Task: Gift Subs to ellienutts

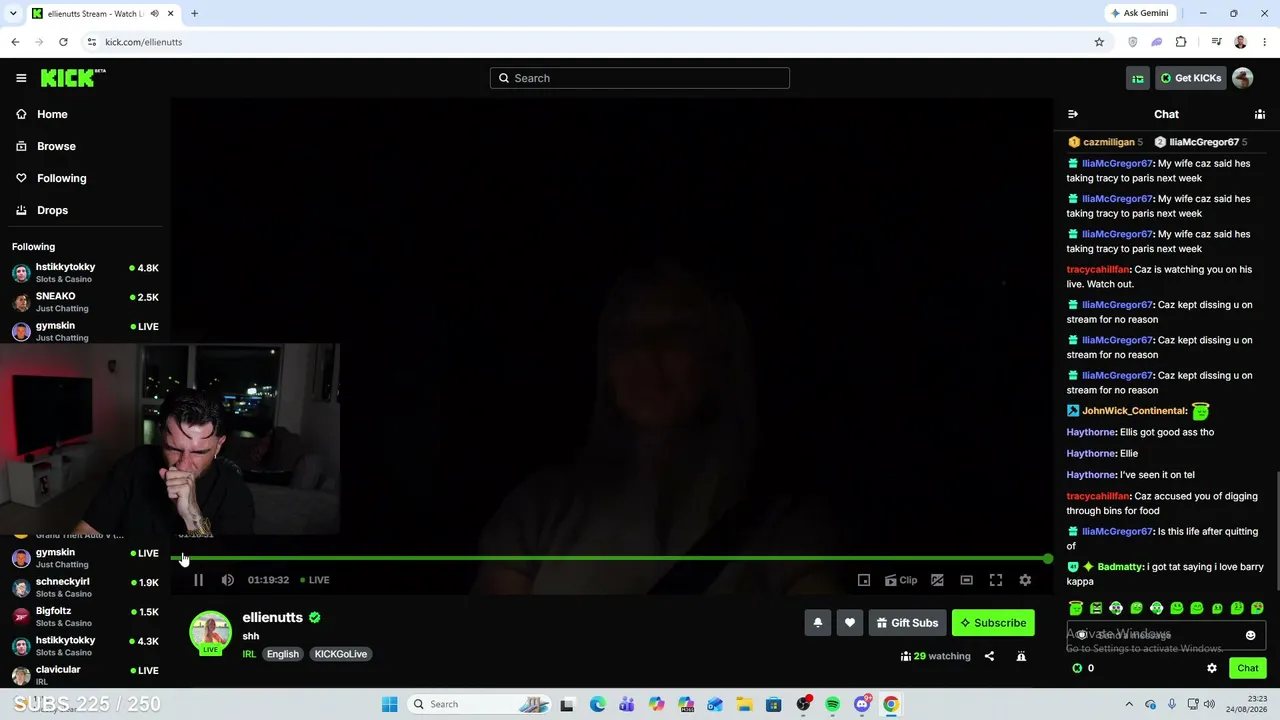Action: pyautogui.click(x=907, y=623)
